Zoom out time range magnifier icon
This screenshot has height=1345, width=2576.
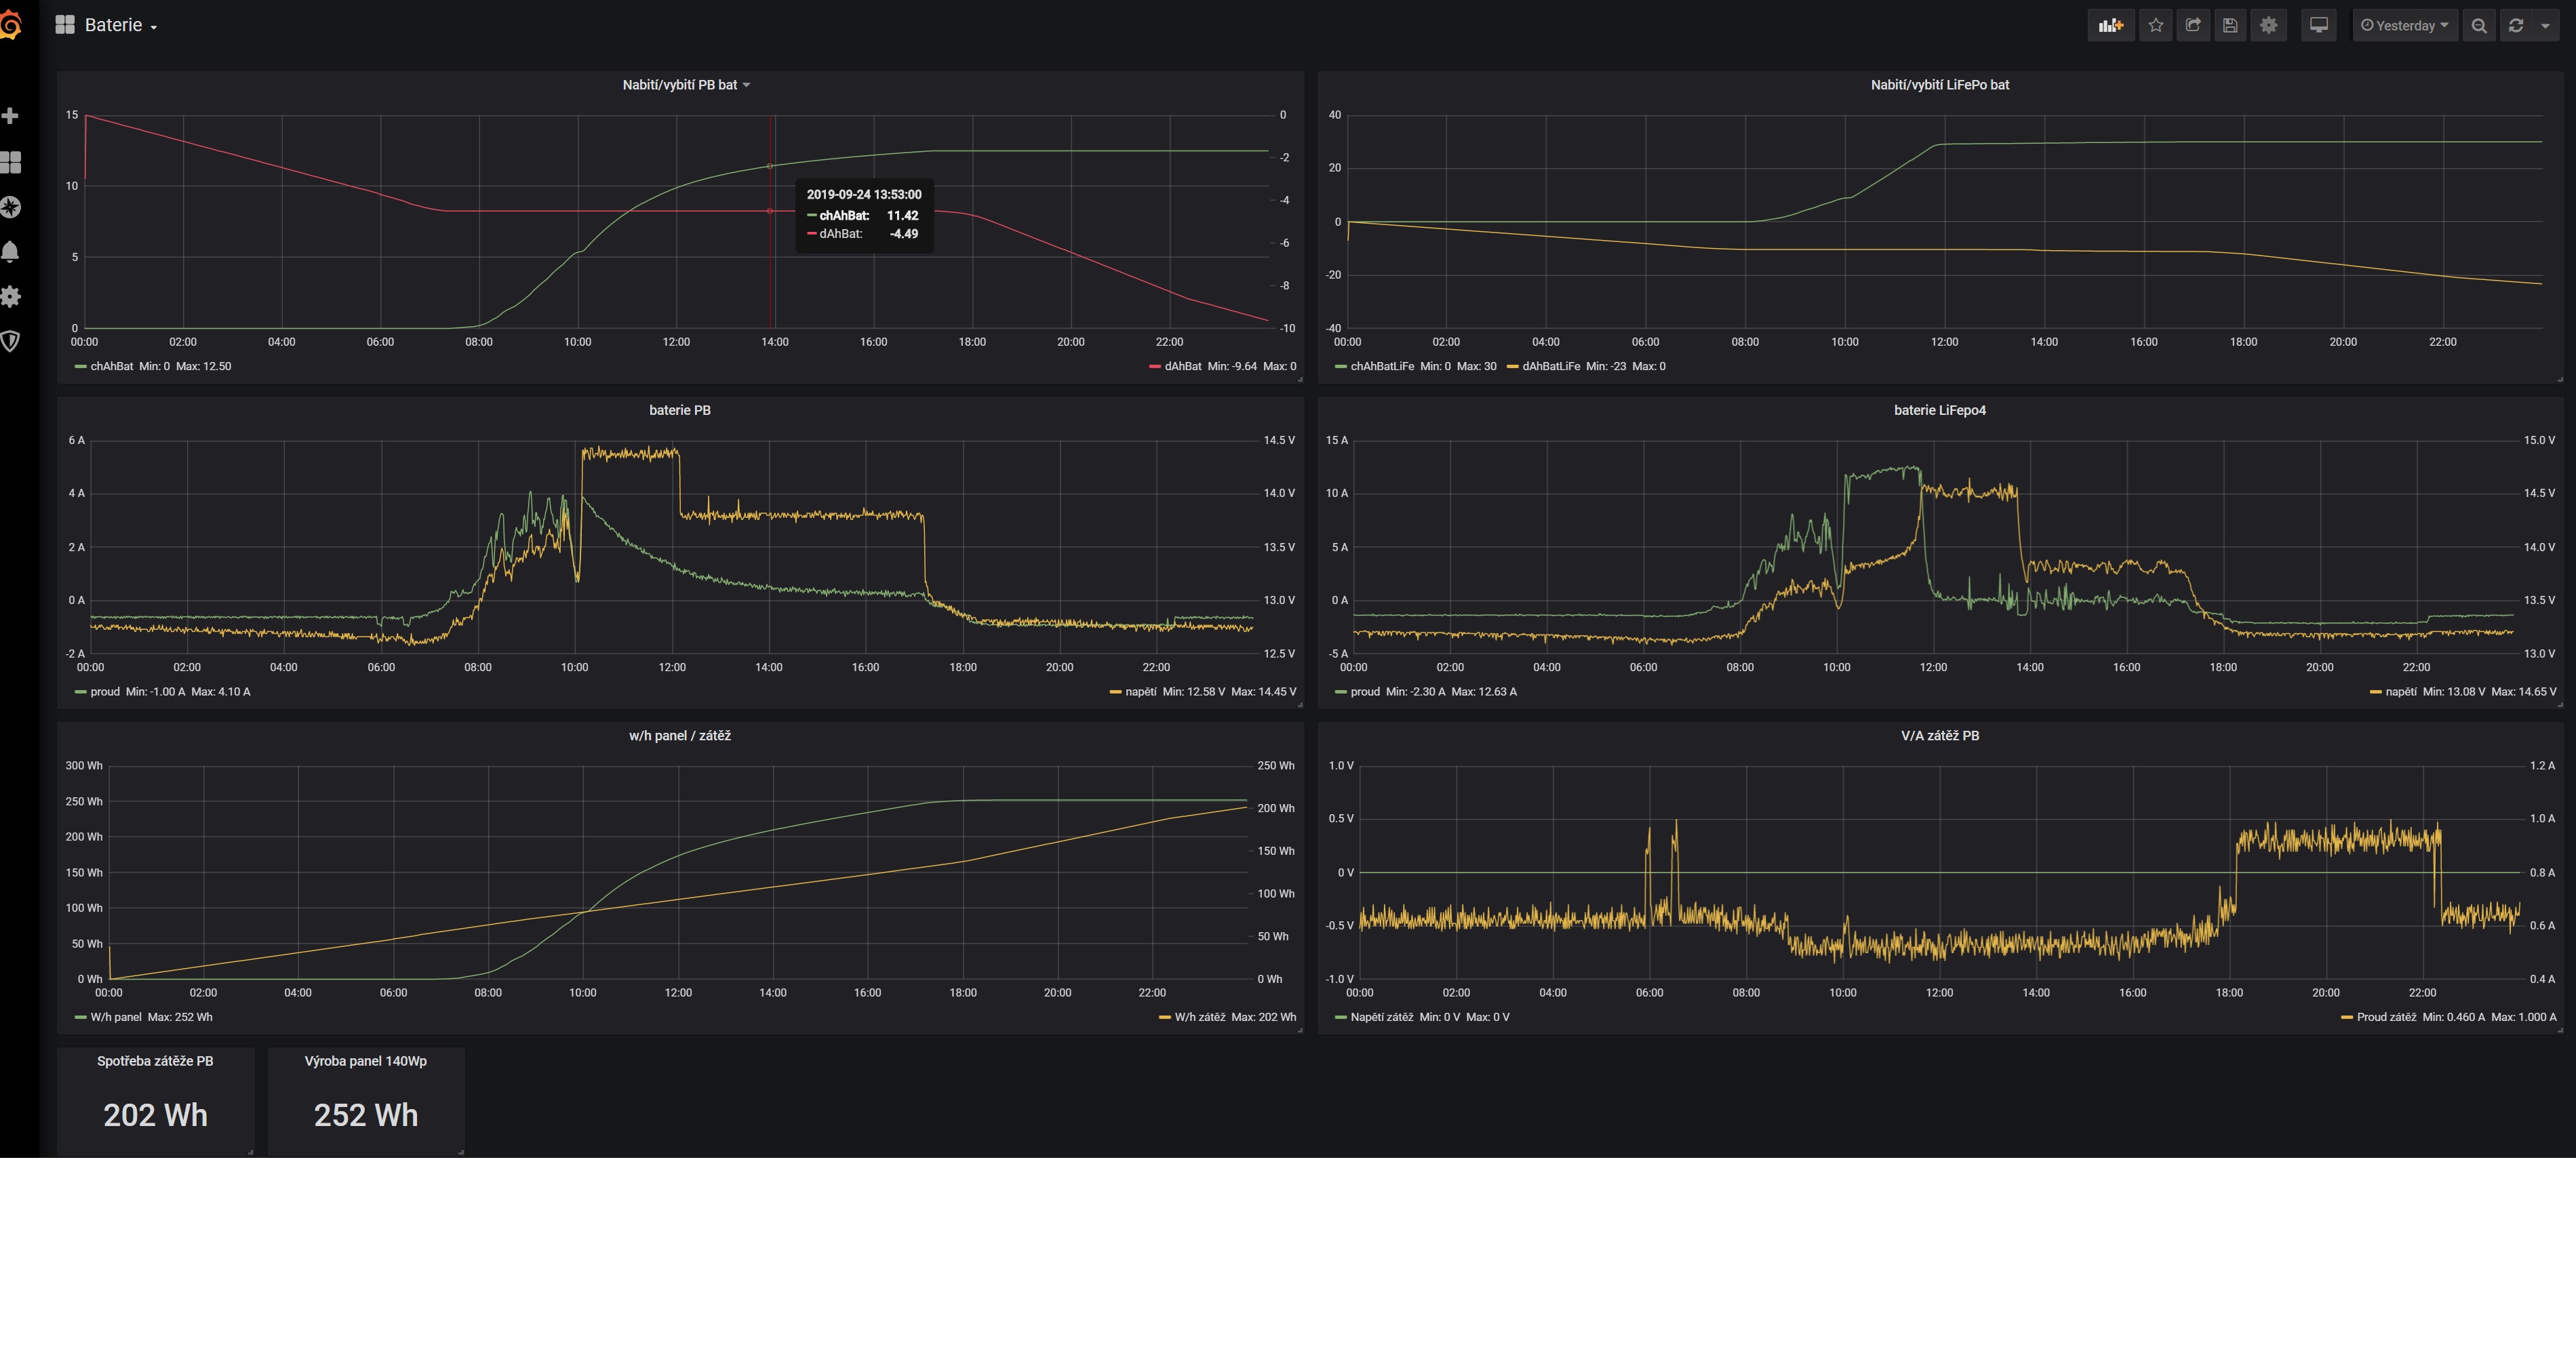point(2478,26)
